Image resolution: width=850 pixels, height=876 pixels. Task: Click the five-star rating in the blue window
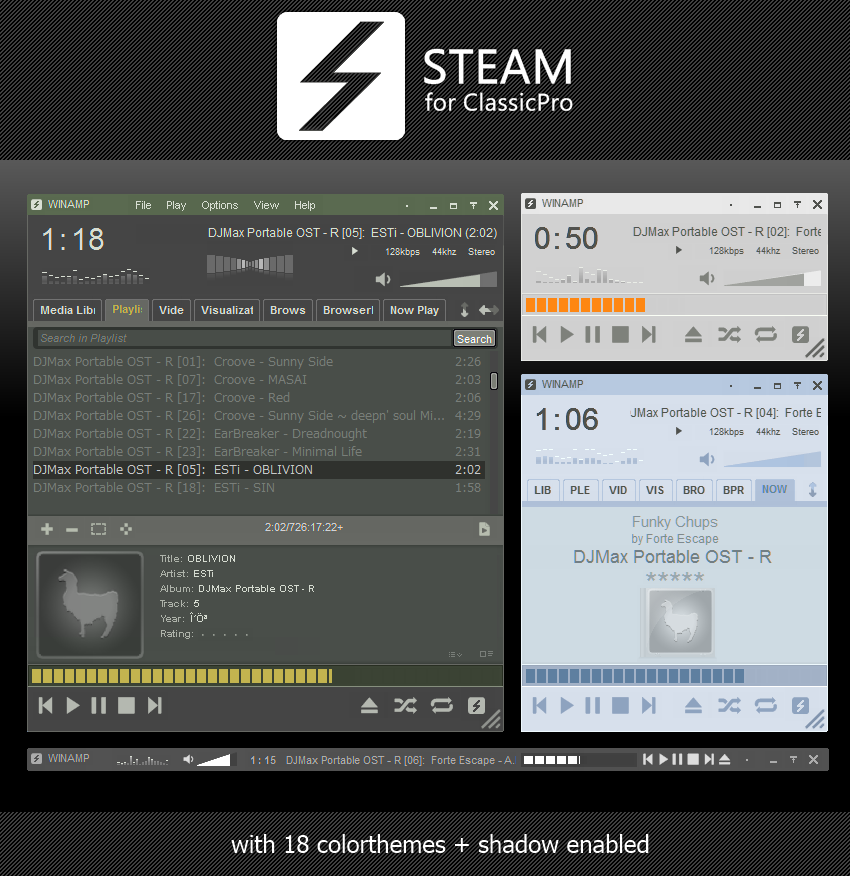pyautogui.click(x=675, y=577)
